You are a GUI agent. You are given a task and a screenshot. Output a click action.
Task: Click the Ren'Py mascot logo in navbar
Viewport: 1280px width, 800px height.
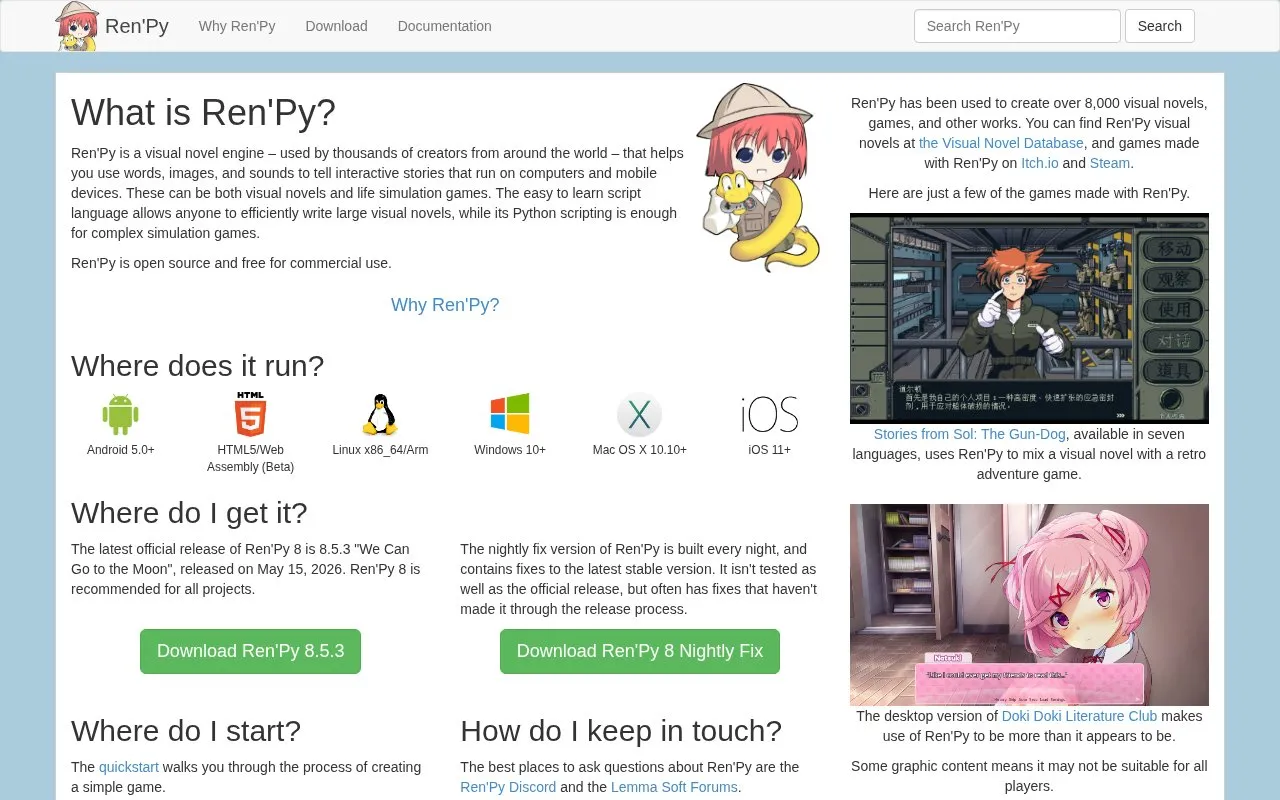pos(77,26)
